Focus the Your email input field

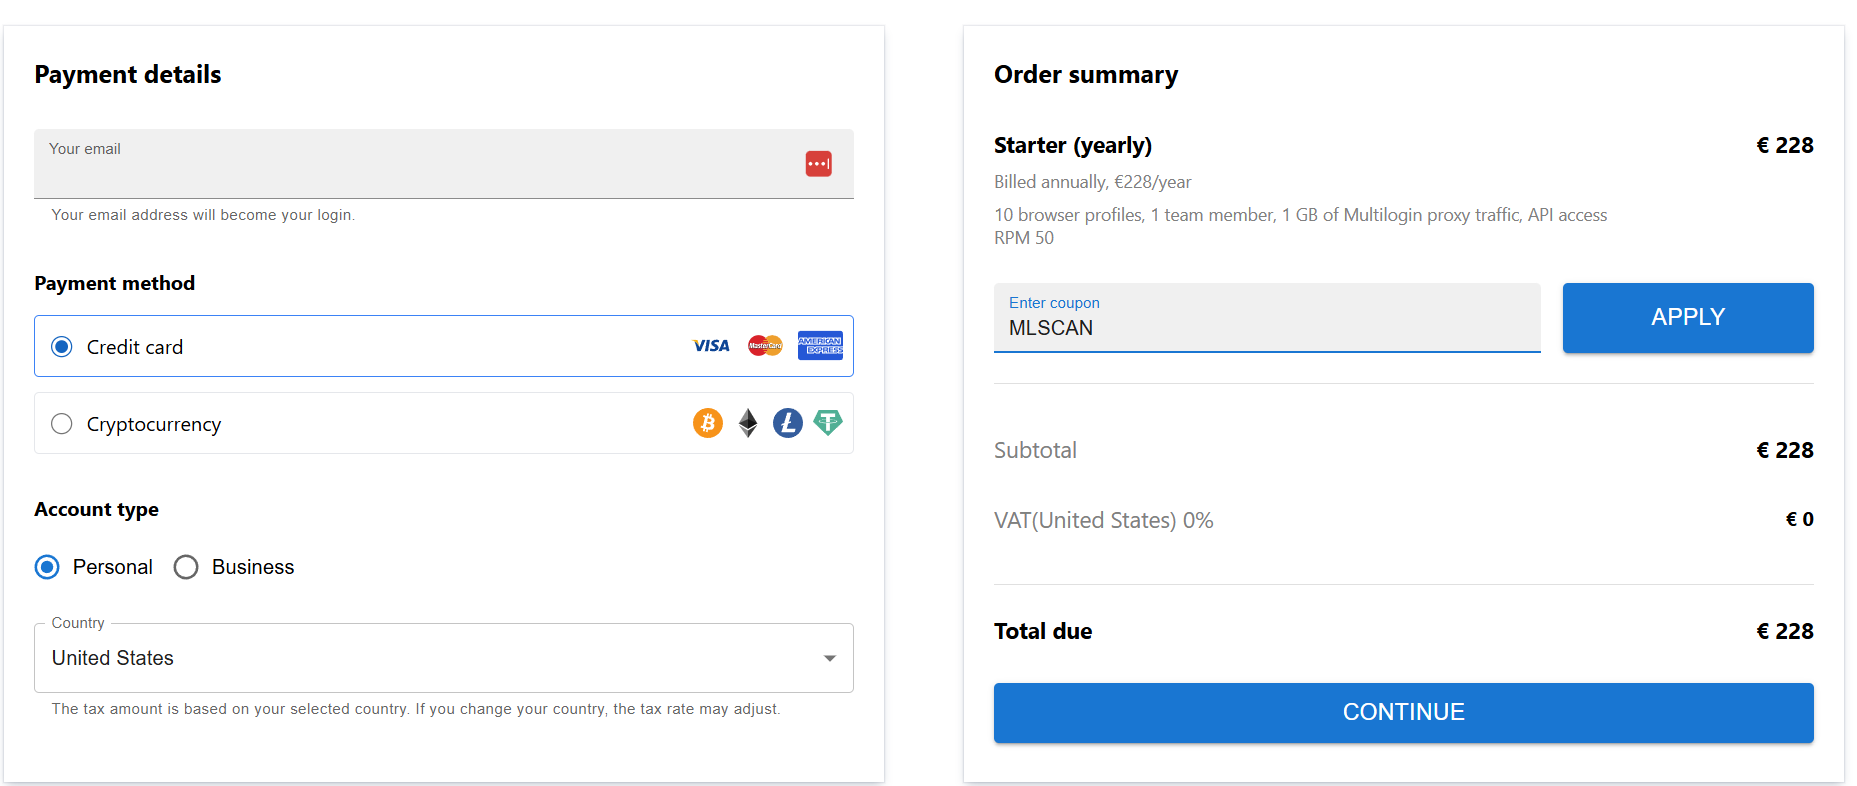coord(444,164)
